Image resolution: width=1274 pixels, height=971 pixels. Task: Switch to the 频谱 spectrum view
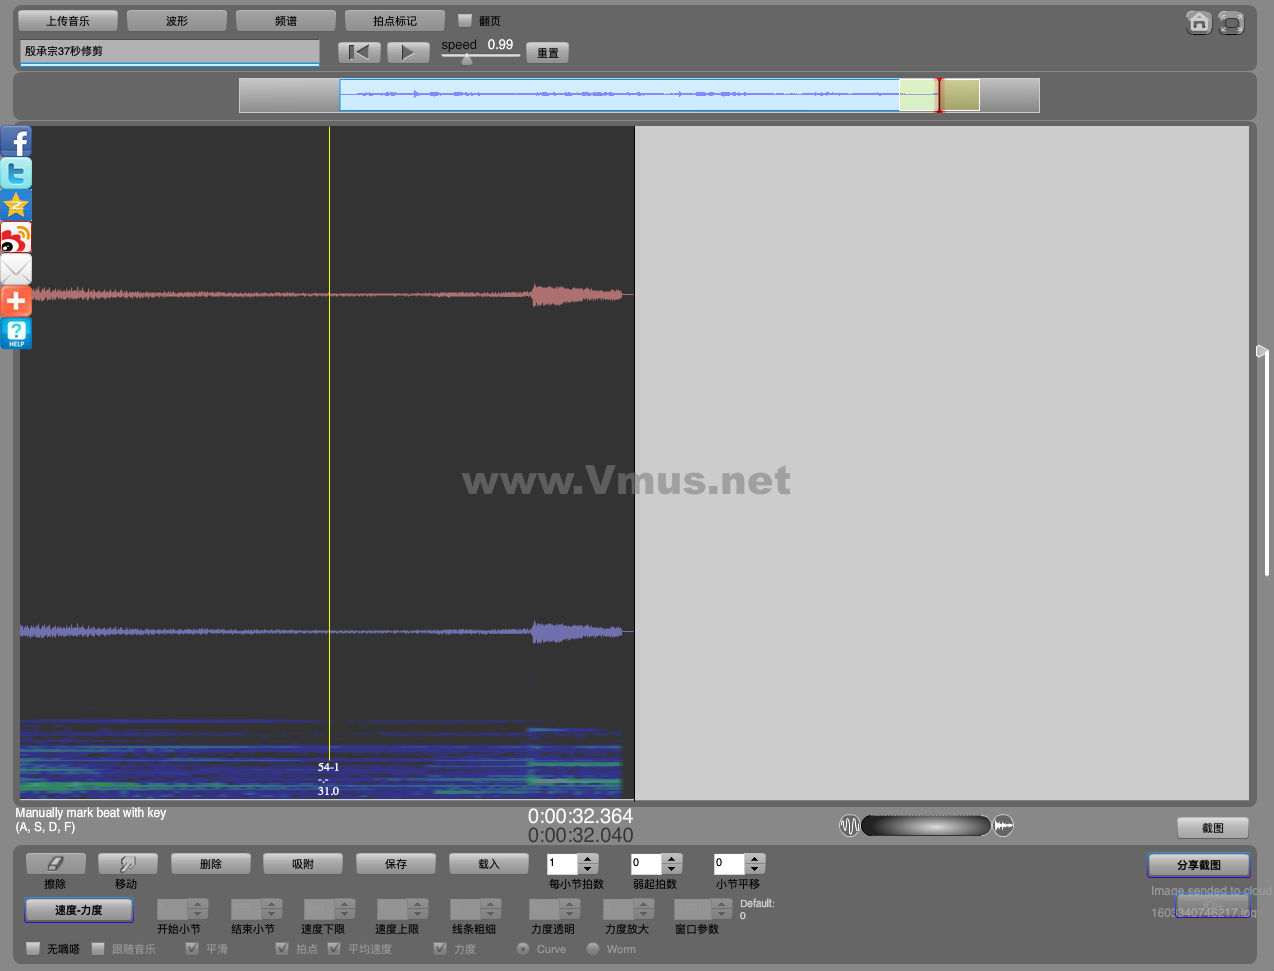[x=285, y=21]
